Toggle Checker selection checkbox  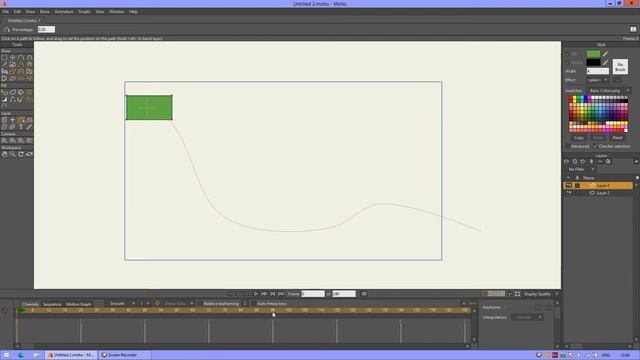[x=595, y=146]
